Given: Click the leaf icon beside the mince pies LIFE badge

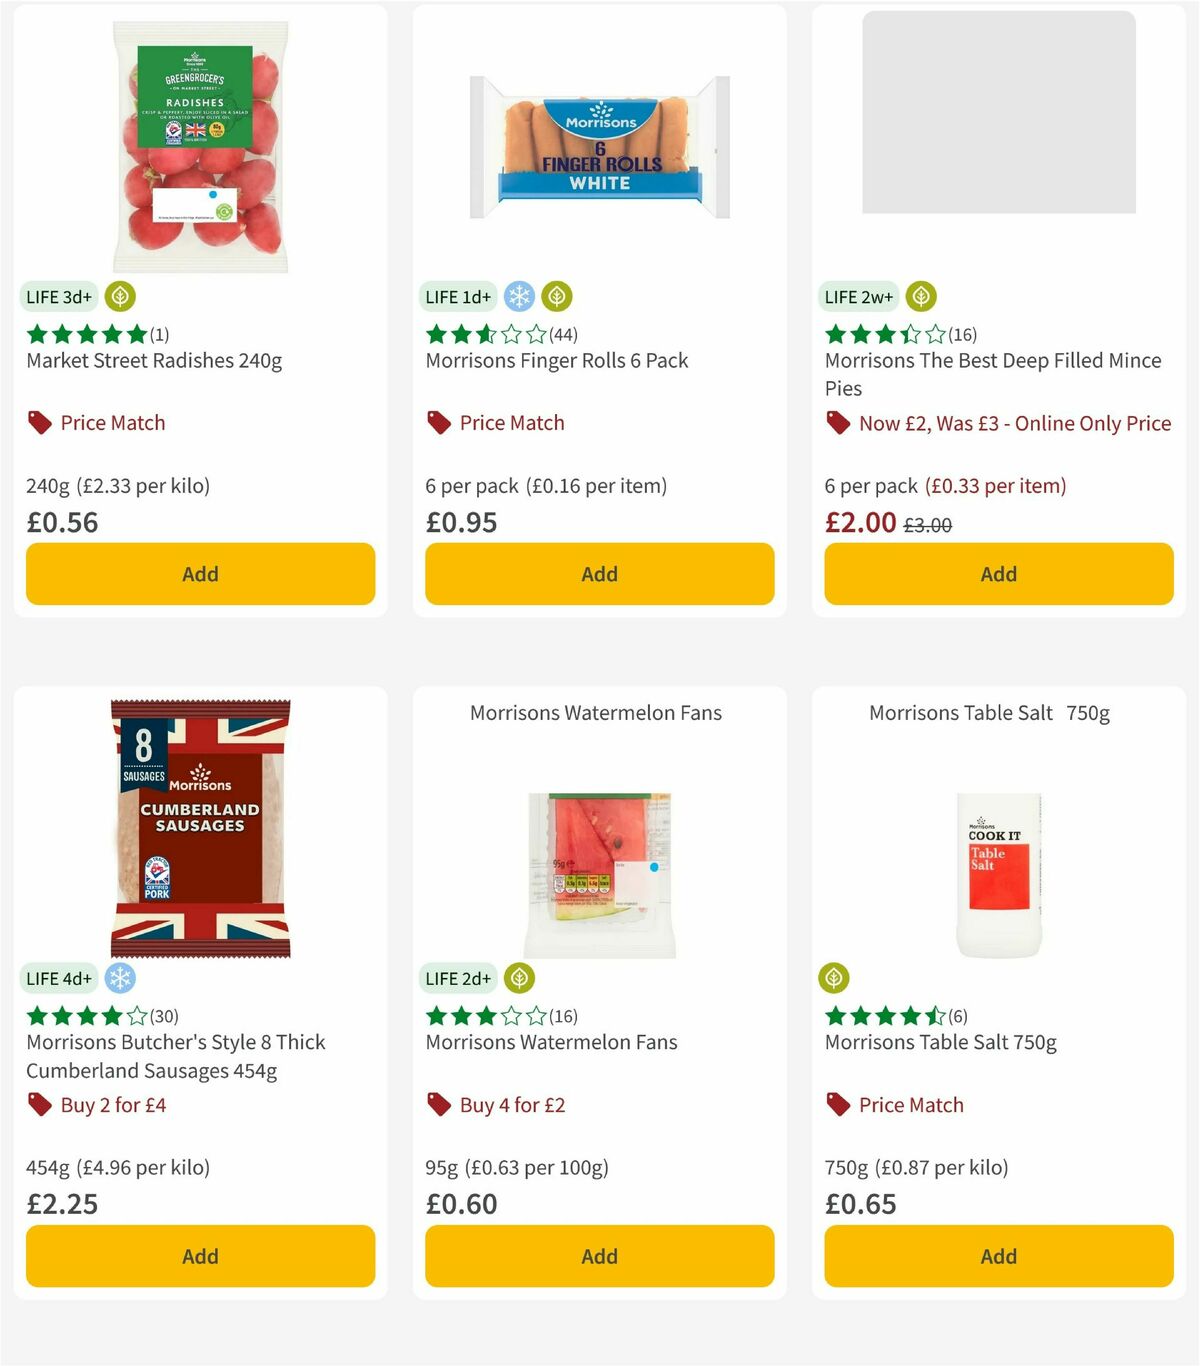Looking at the screenshot, I should [919, 296].
